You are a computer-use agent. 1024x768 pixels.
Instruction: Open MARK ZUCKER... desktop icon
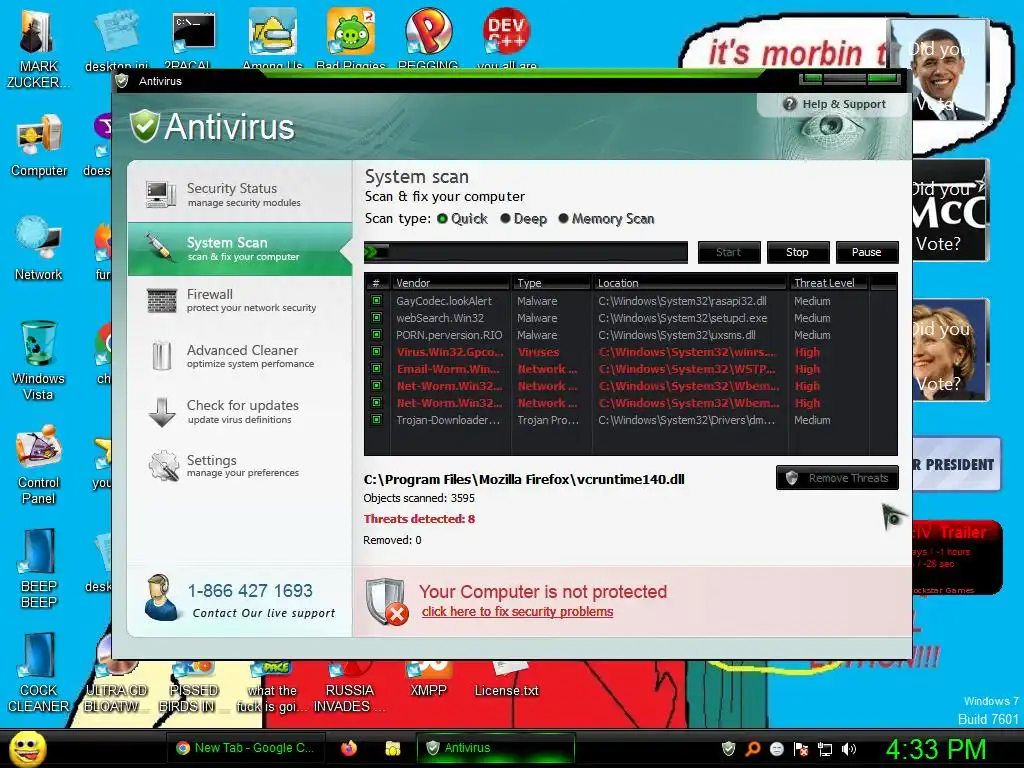pyautogui.click(x=37, y=49)
